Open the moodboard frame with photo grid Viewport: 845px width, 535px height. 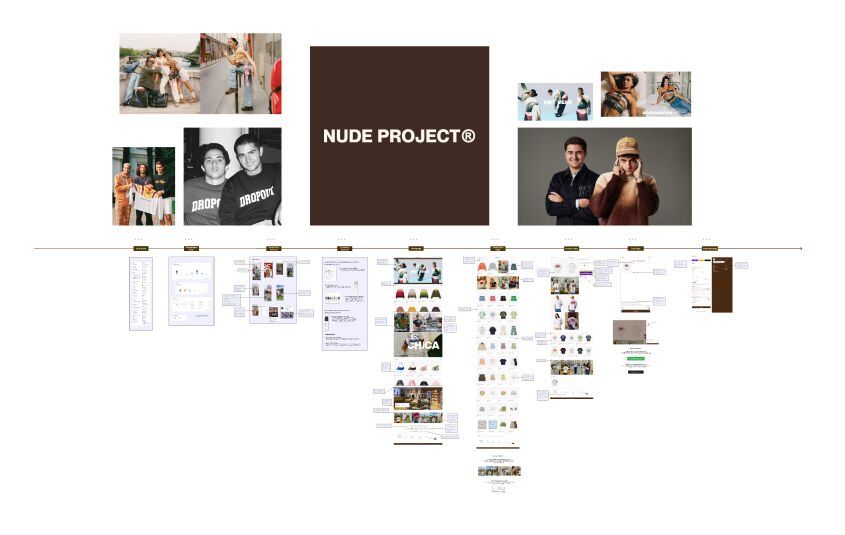click(273, 290)
